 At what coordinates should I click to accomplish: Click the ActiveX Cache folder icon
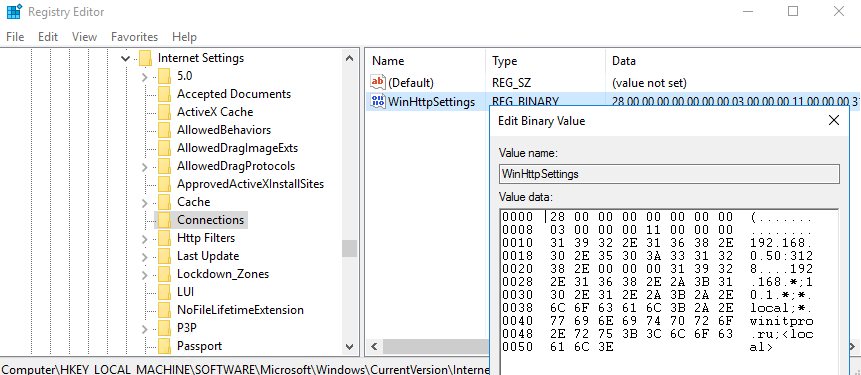click(164, 112)
